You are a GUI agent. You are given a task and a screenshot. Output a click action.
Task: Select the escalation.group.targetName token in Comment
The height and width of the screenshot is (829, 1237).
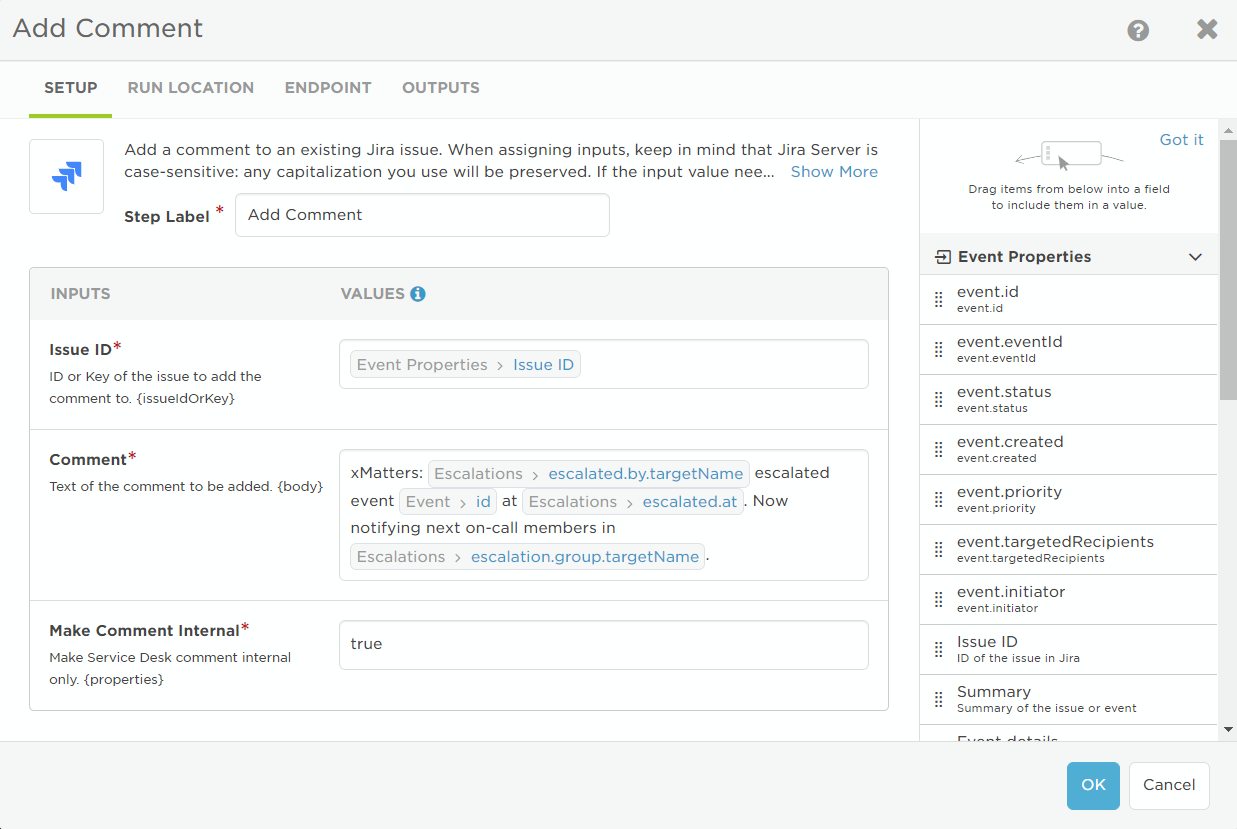[528, 557]
